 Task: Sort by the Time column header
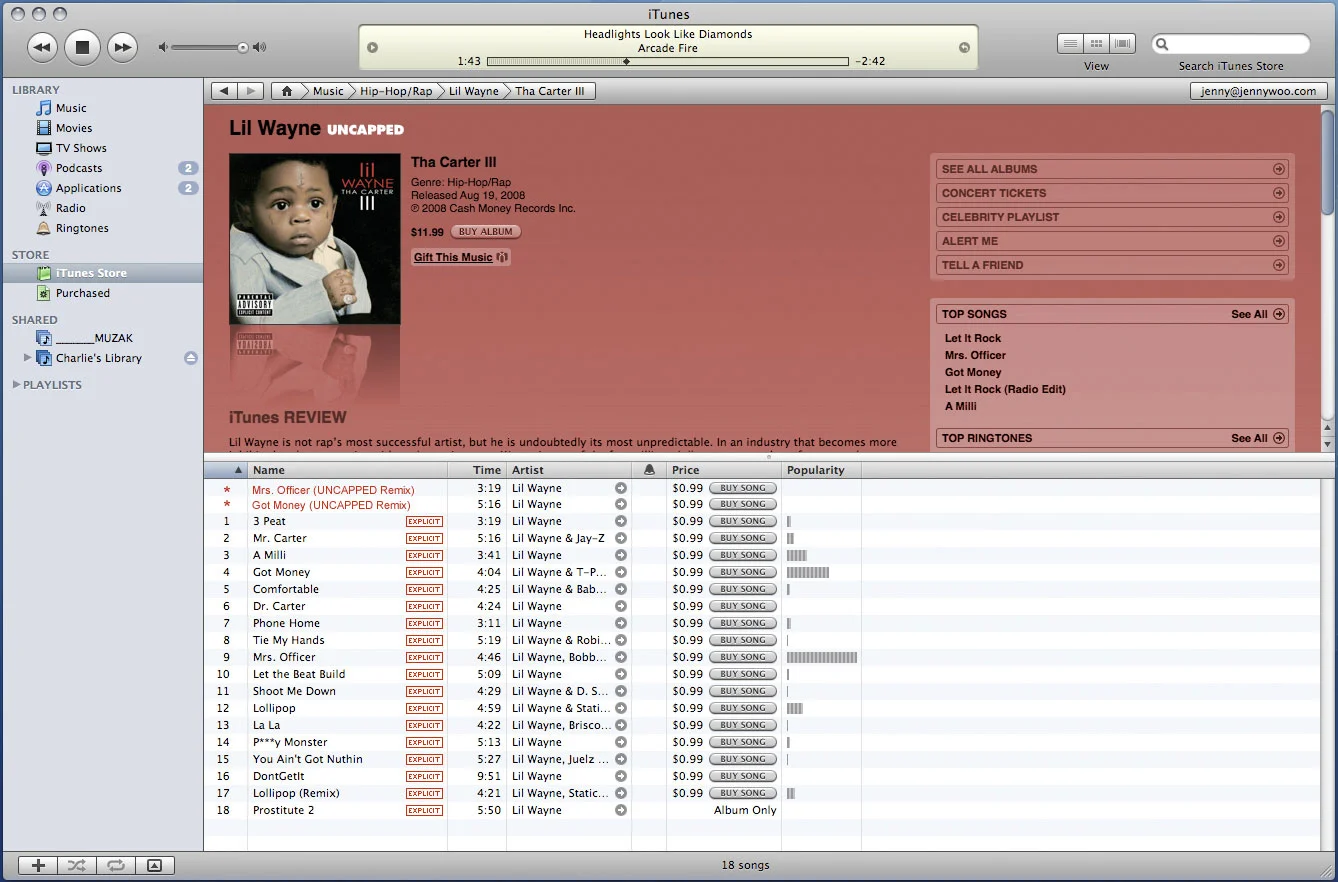point(477,470)
